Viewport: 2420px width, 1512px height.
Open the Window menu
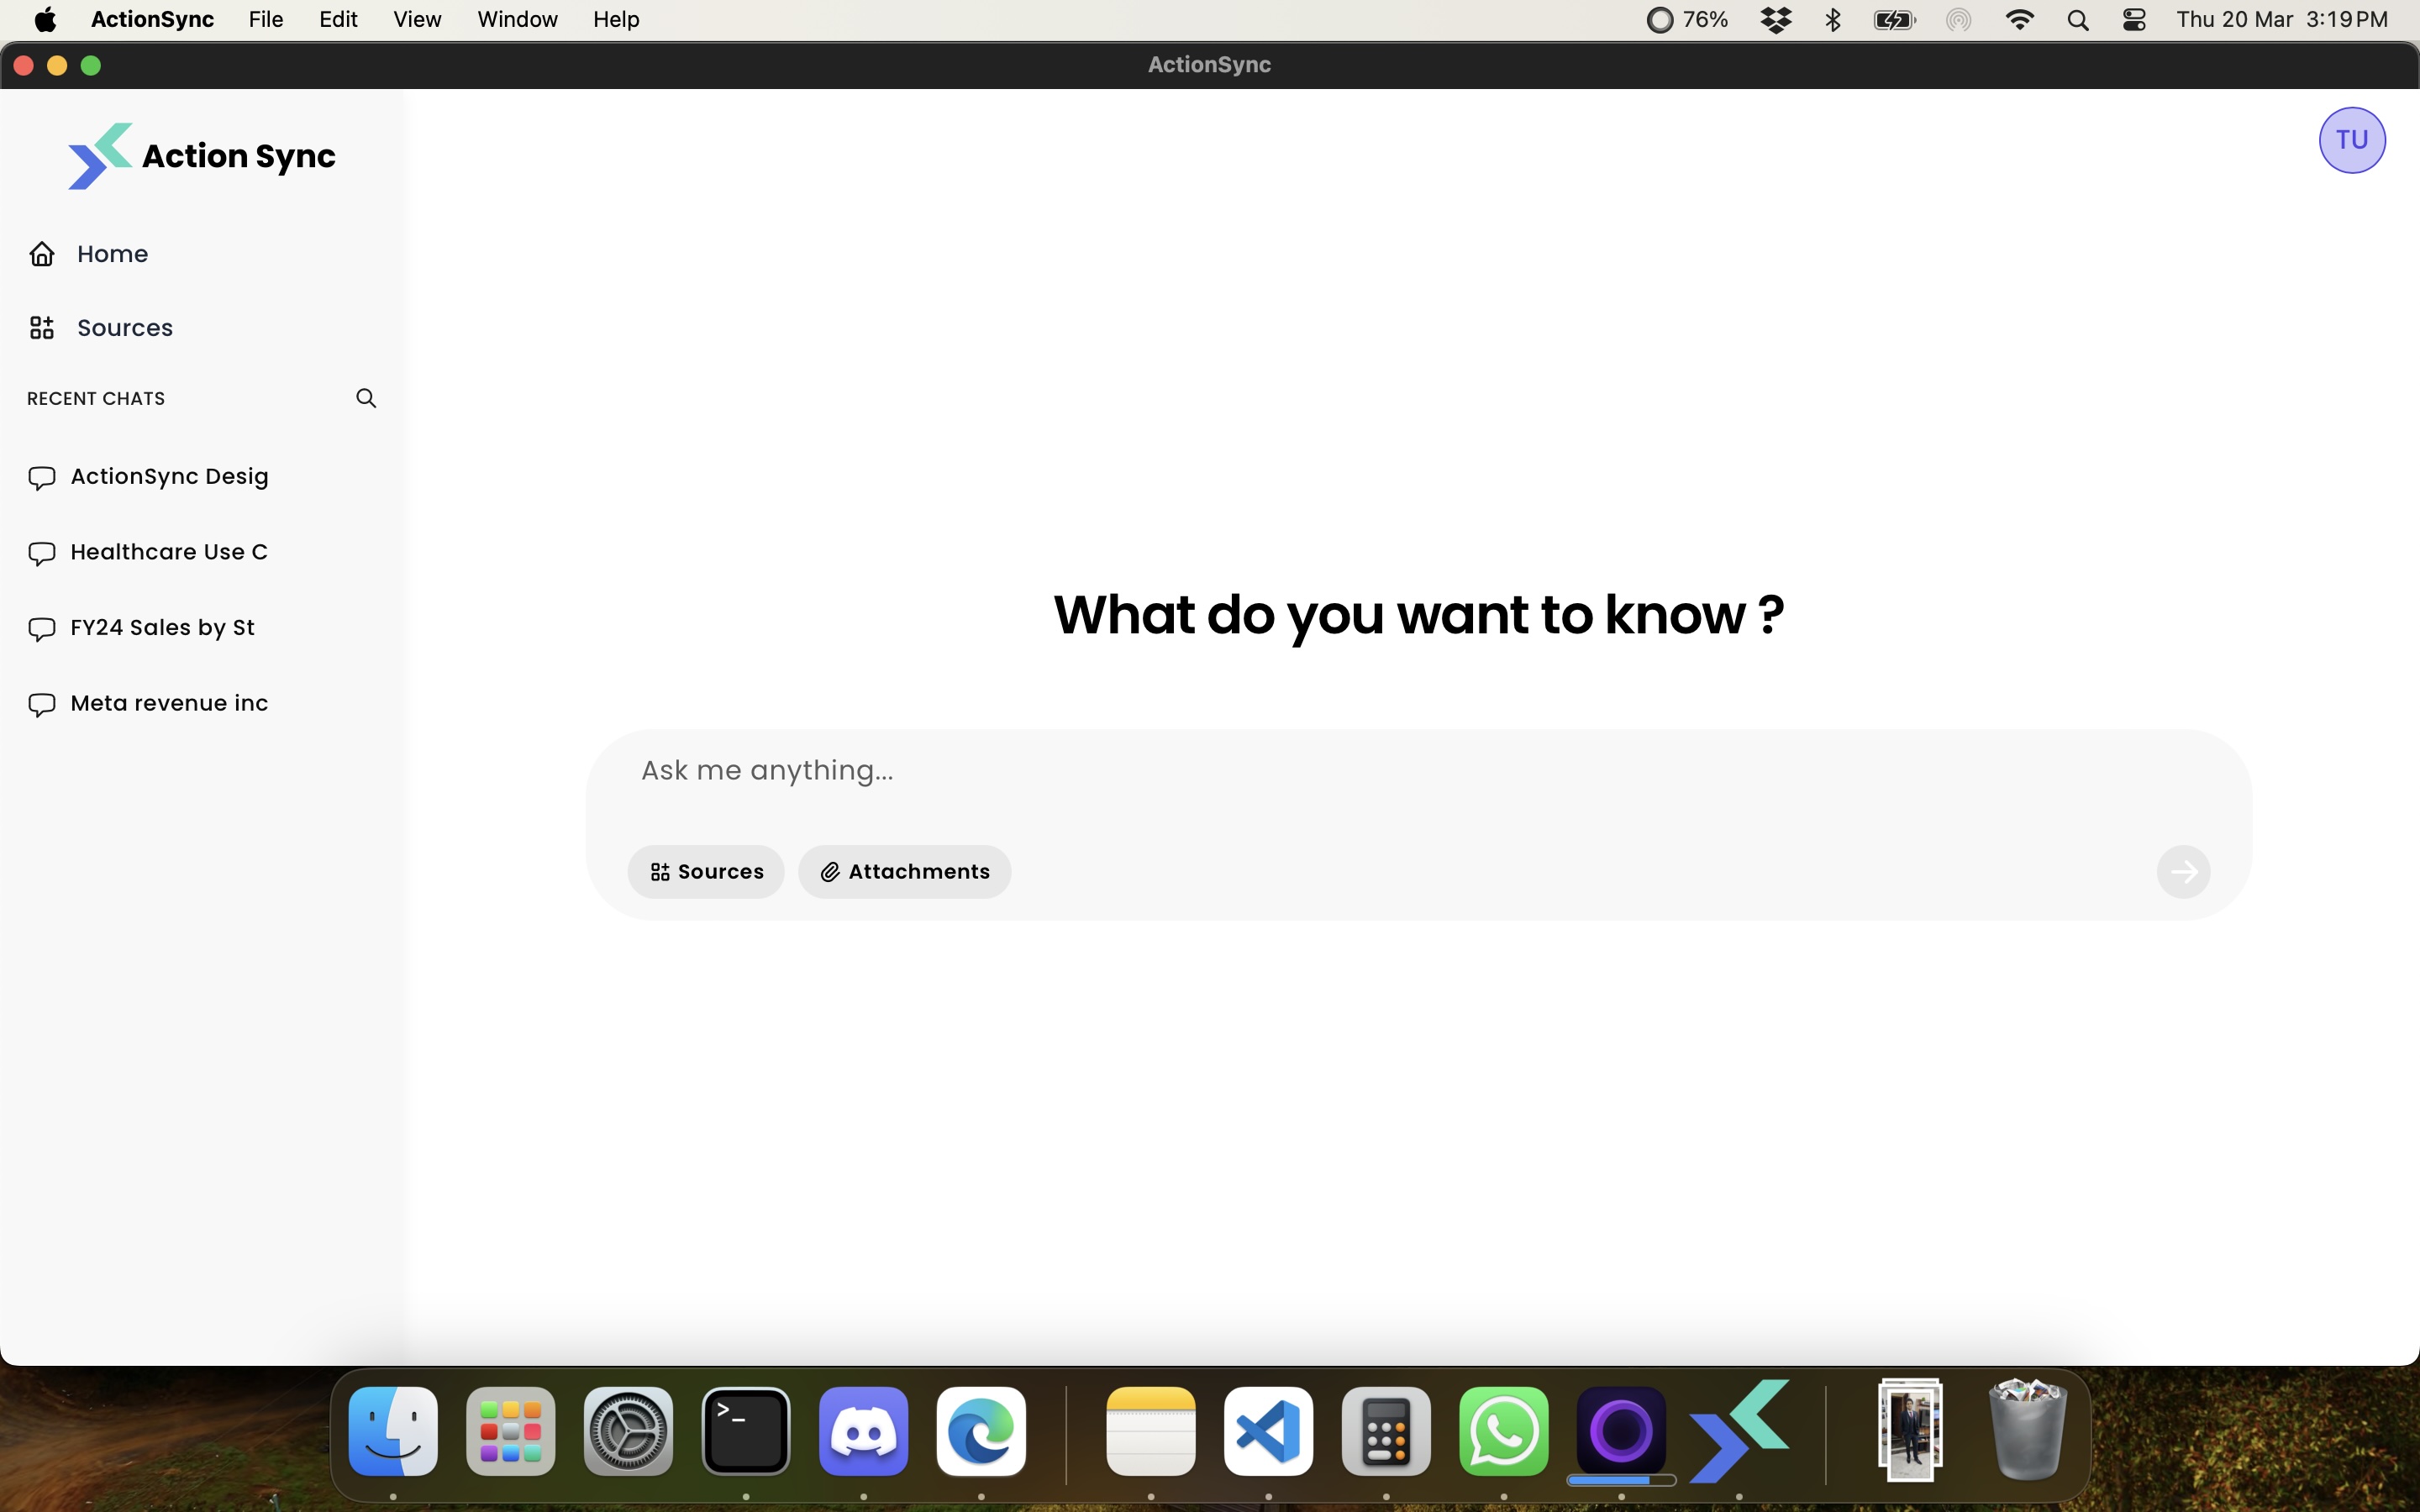click(517, 20)
